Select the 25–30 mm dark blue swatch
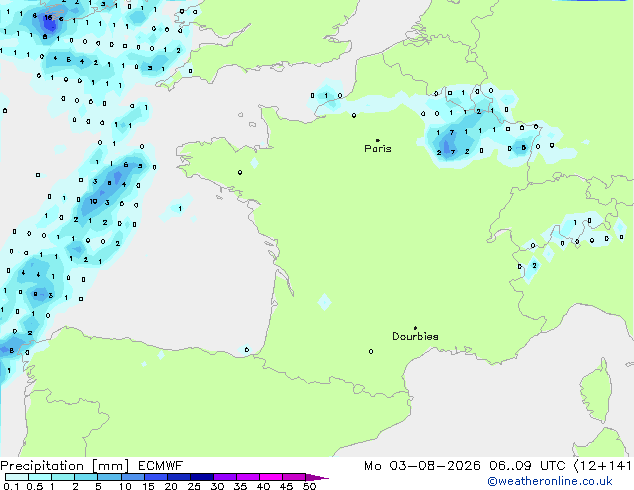The image size is (634, 490). pos(201,477)
